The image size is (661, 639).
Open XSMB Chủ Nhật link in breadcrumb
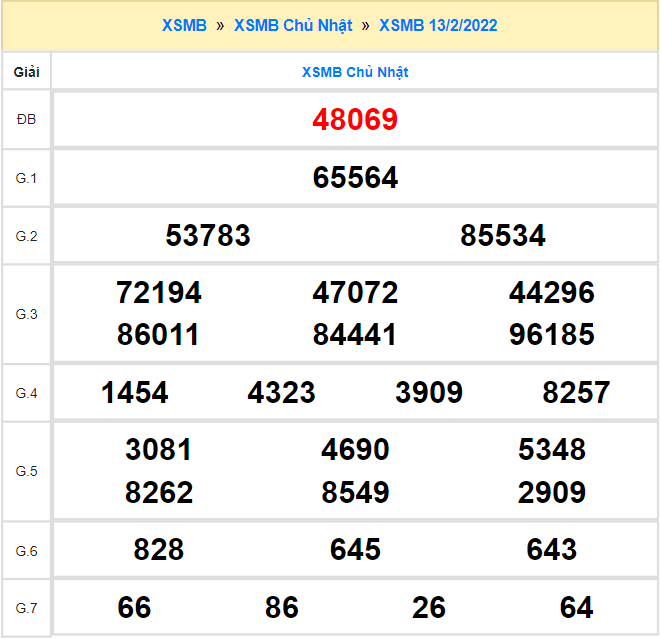[293, 25]
